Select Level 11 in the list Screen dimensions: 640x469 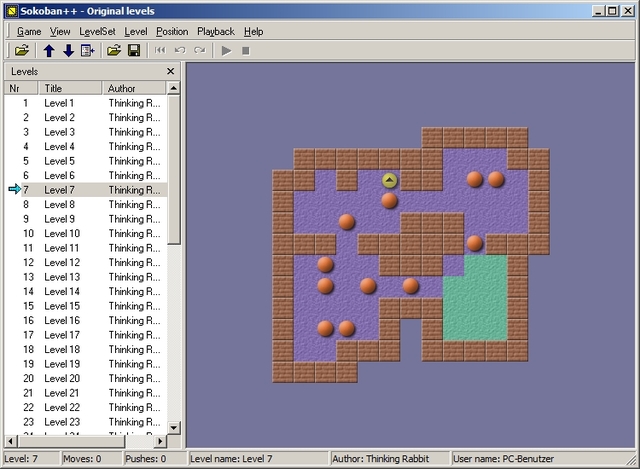(x=86, y=248)
